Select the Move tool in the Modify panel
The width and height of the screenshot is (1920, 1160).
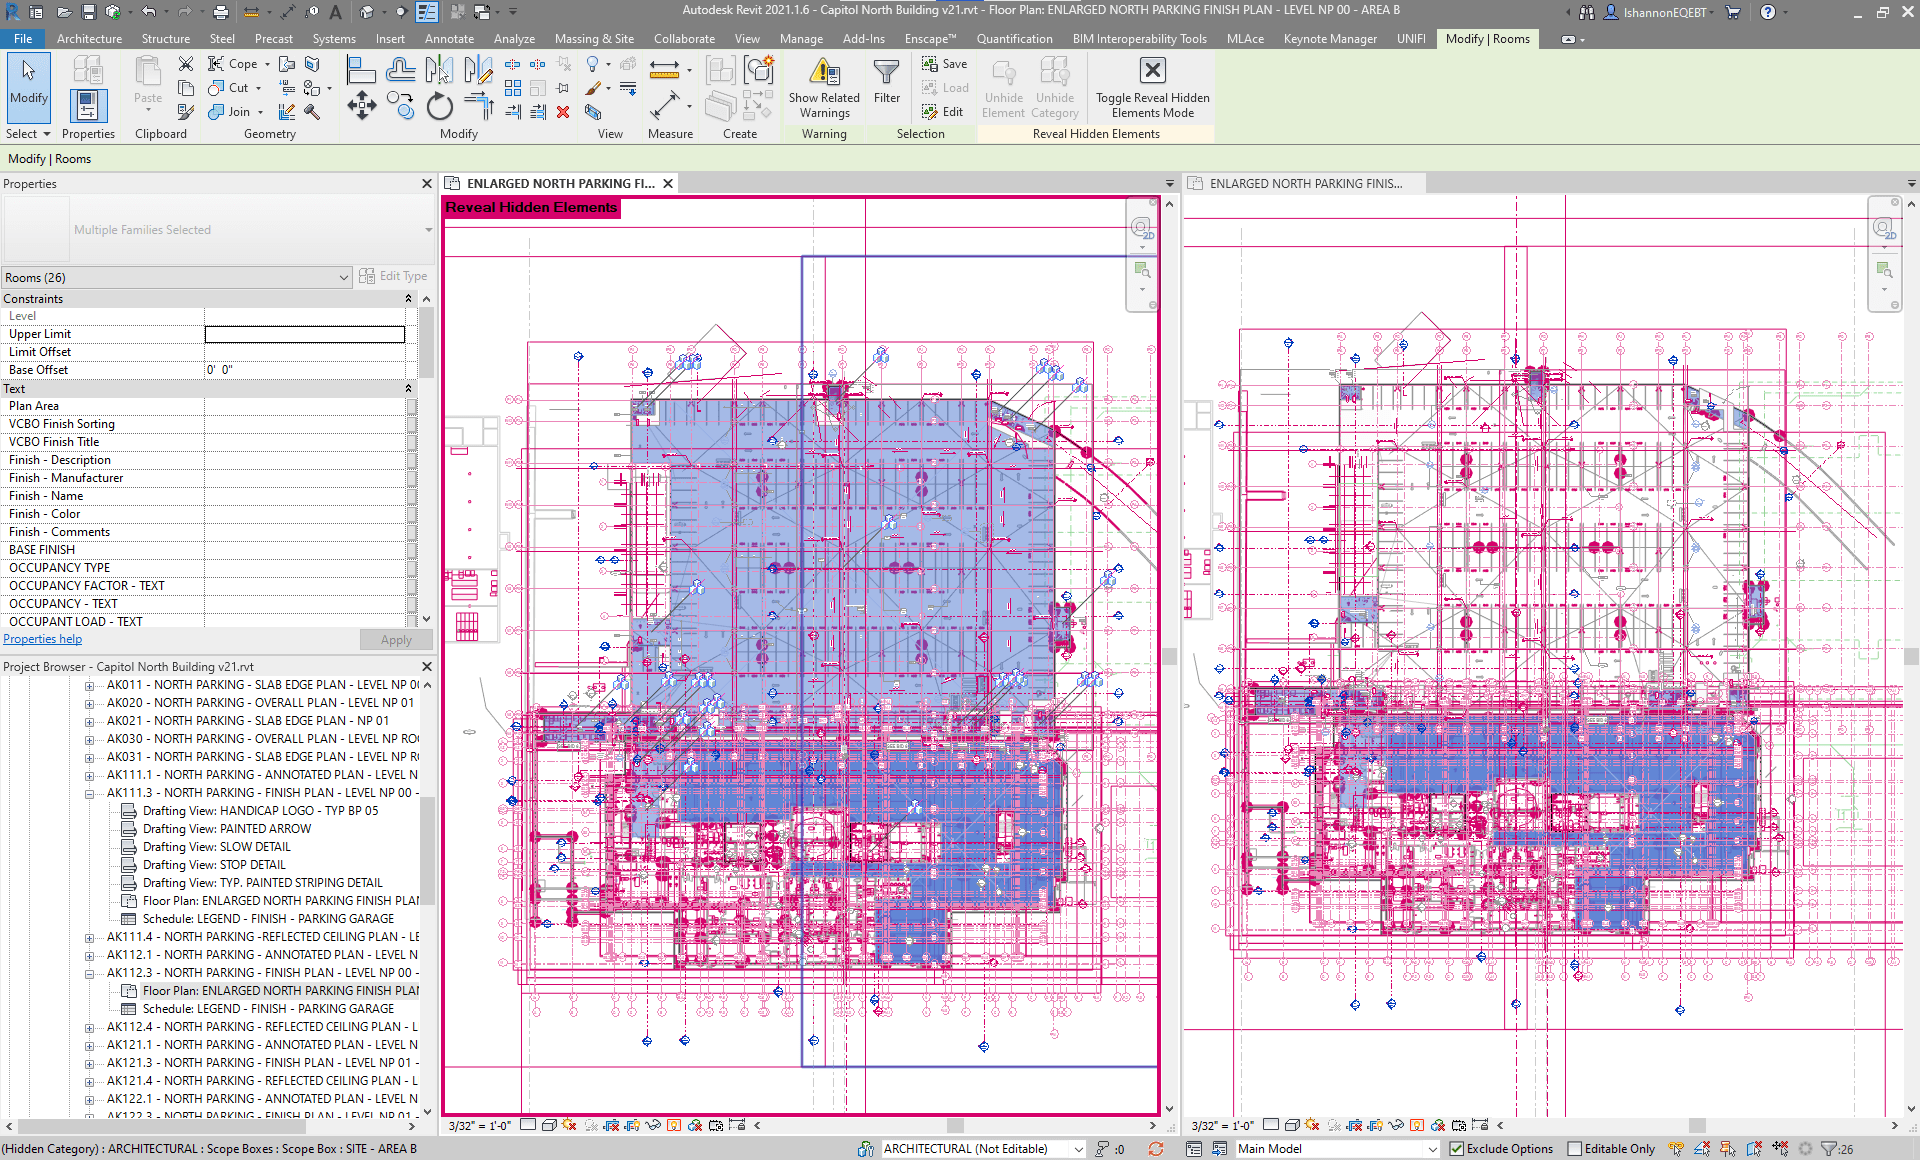pyautogui.click(x=361, y=105)
